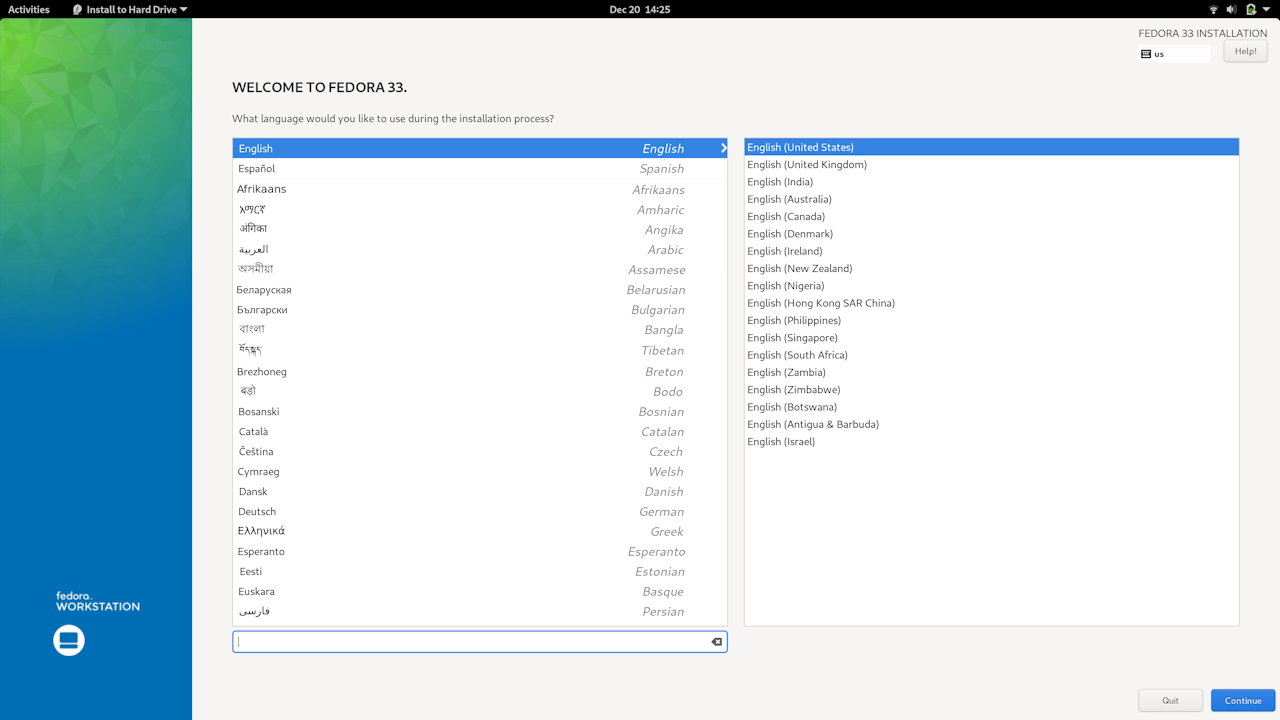Select Dansk Danish language row
Screen dimensions: 1280x720
(x=480, y=491)
